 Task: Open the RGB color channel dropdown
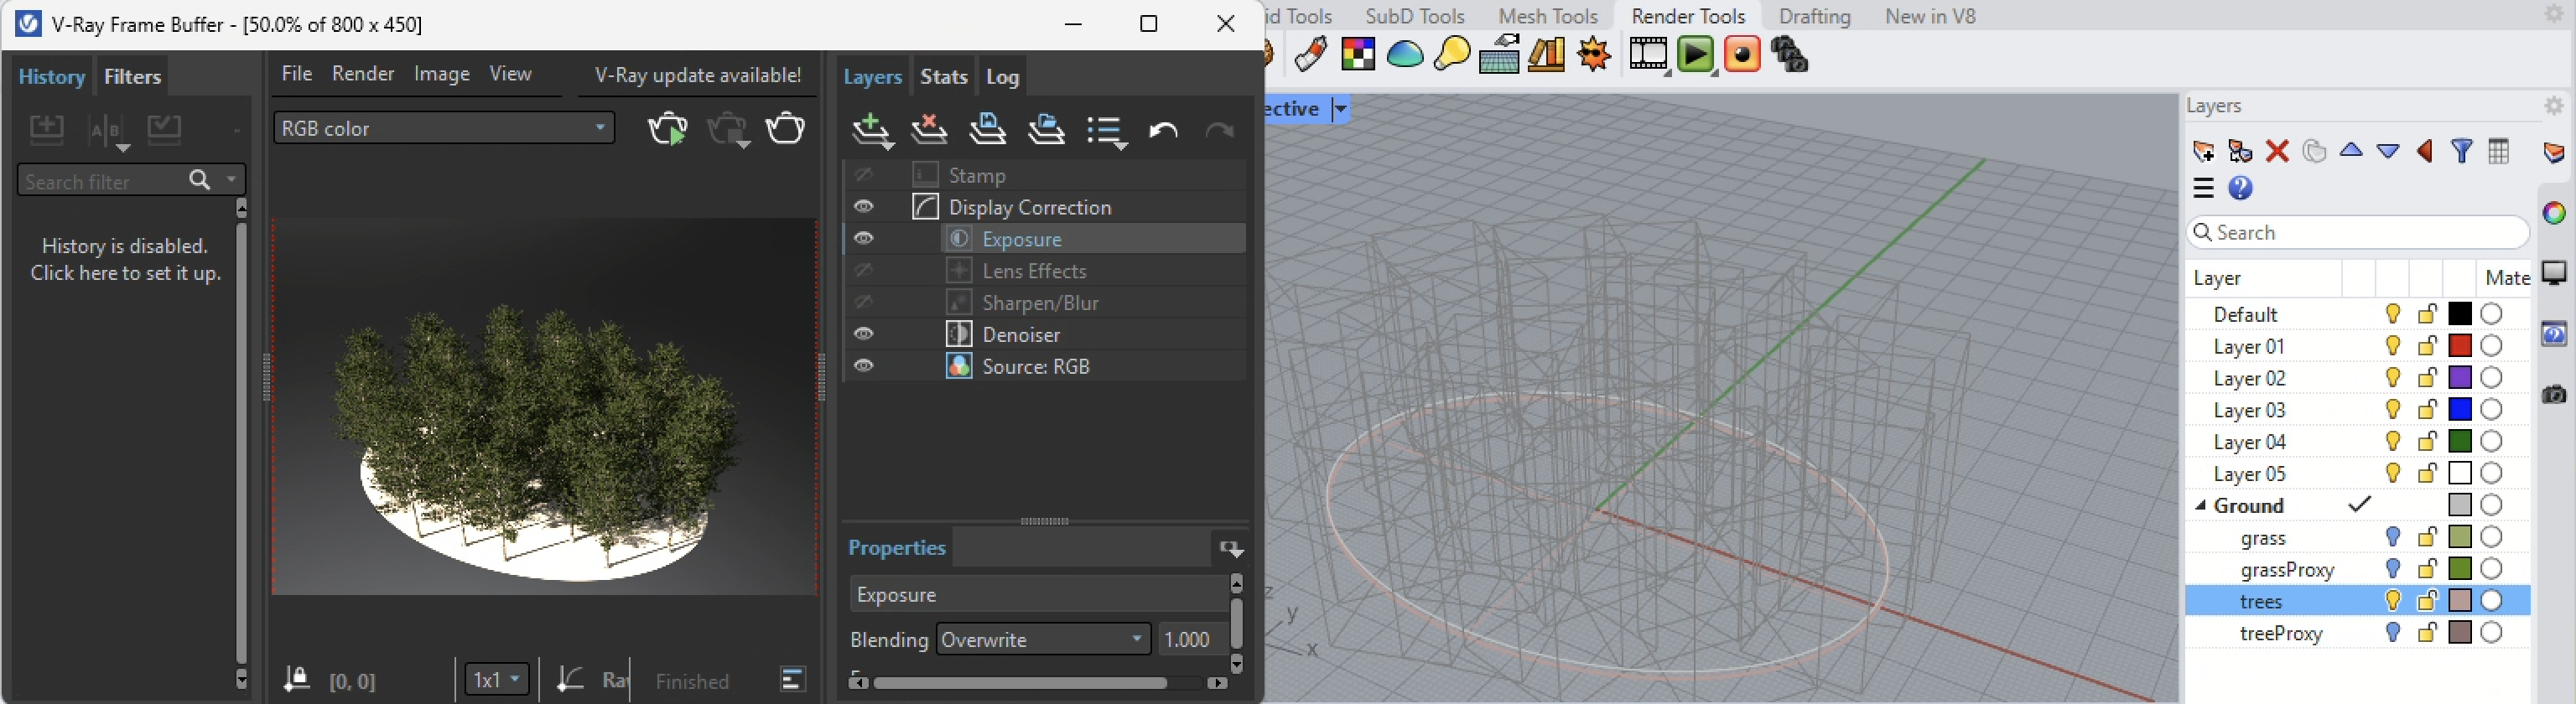[x=444, y=128]
